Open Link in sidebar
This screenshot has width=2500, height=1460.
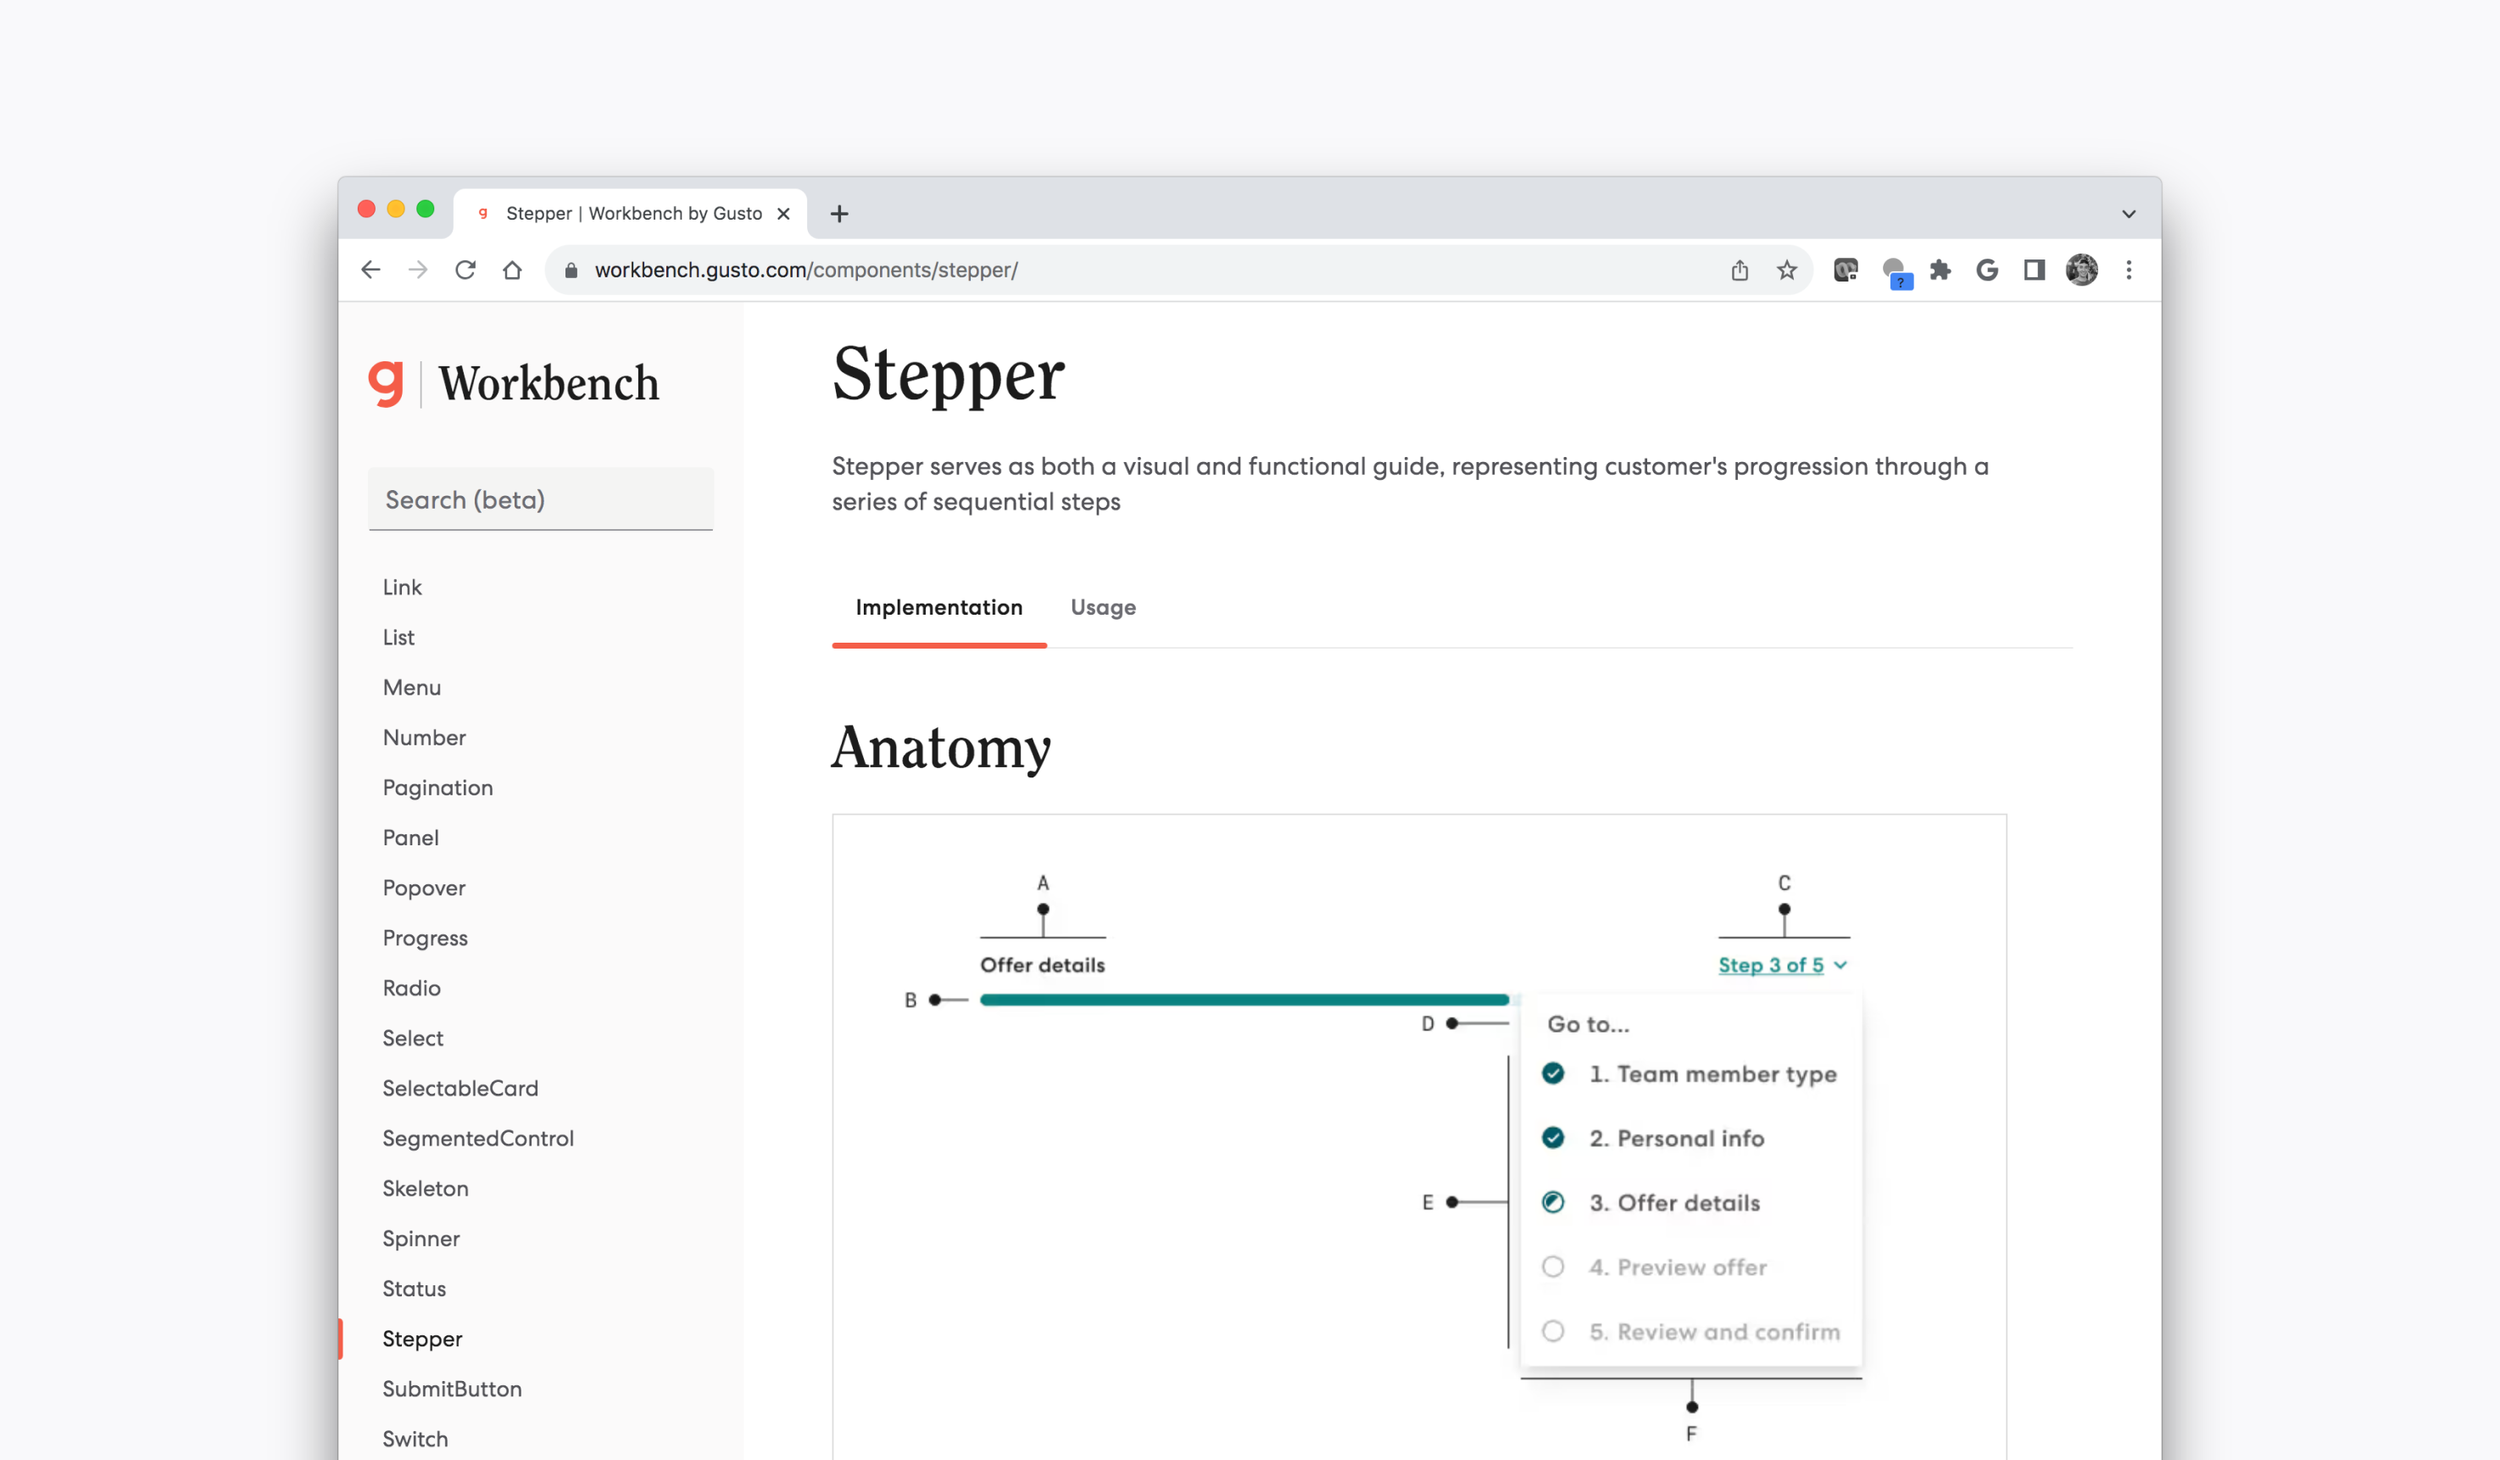point(402,587)
